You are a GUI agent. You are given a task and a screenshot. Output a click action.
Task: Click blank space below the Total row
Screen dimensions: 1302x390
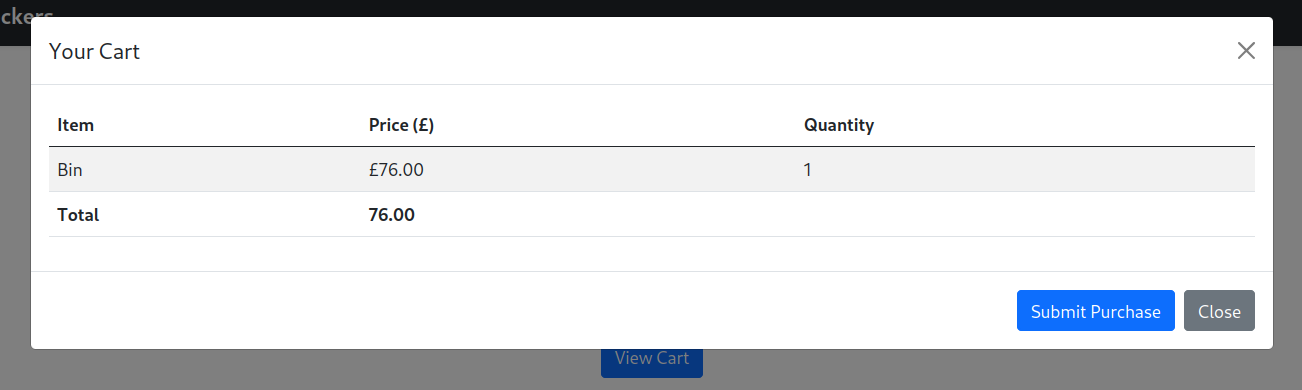pos(652,254)
